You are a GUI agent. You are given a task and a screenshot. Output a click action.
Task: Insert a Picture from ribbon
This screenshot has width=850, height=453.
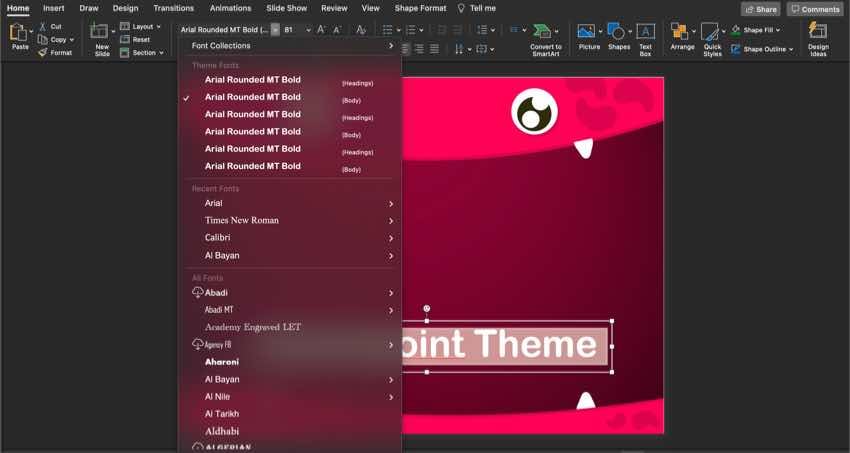587,33
